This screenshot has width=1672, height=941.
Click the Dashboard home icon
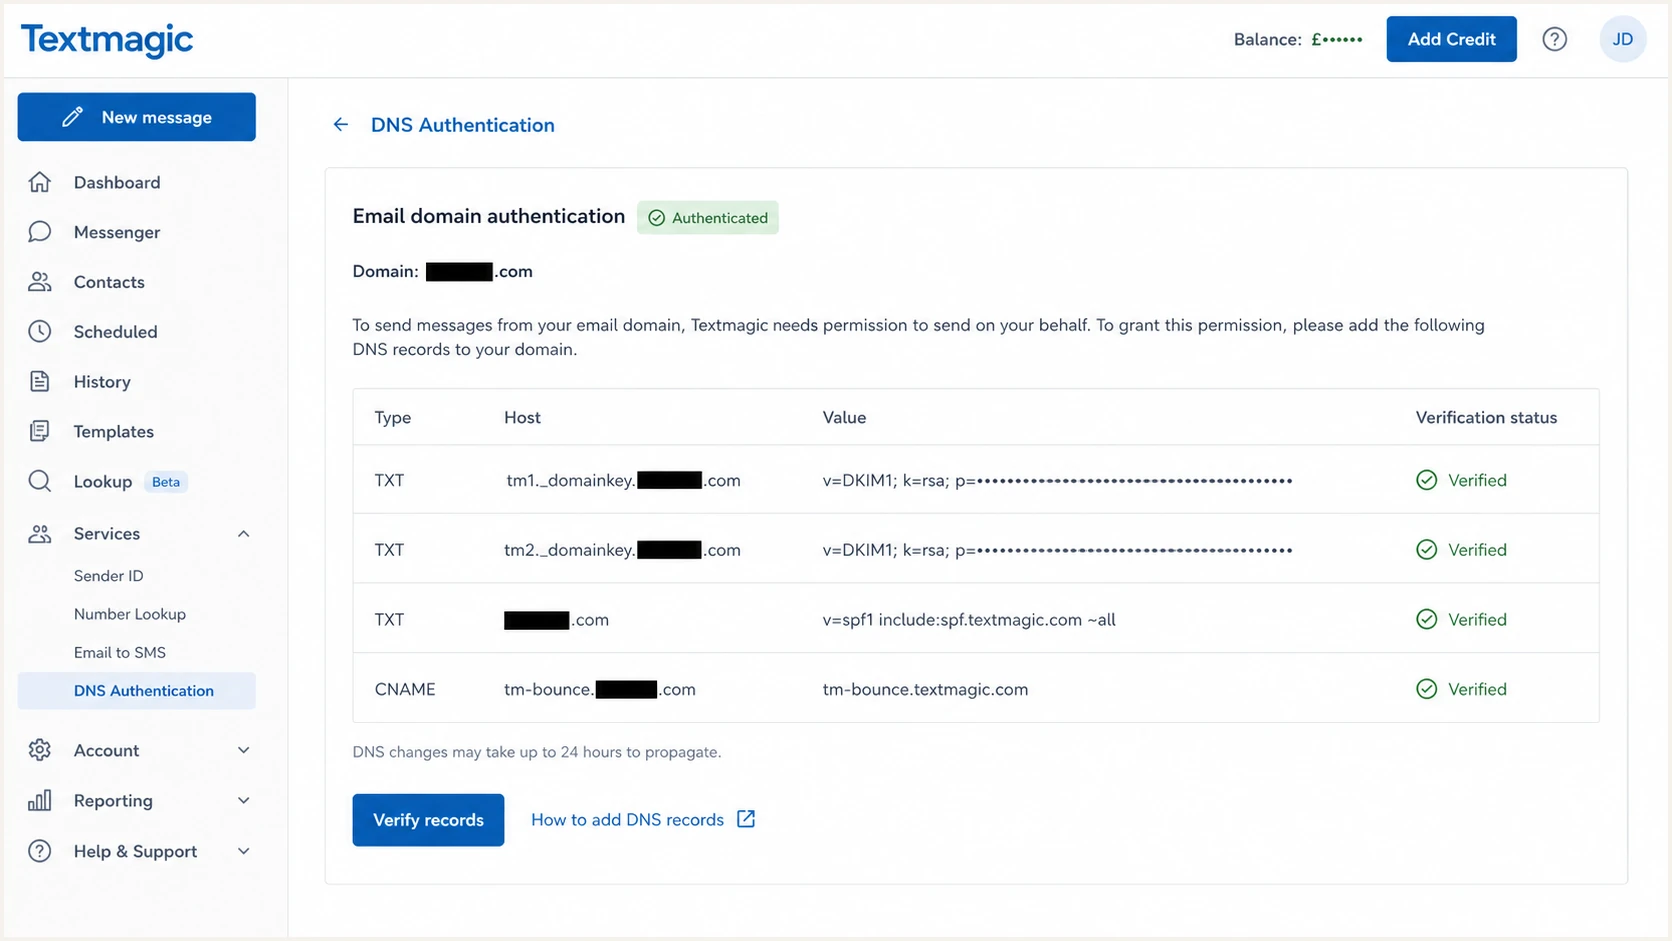click(x=40, y=182)
